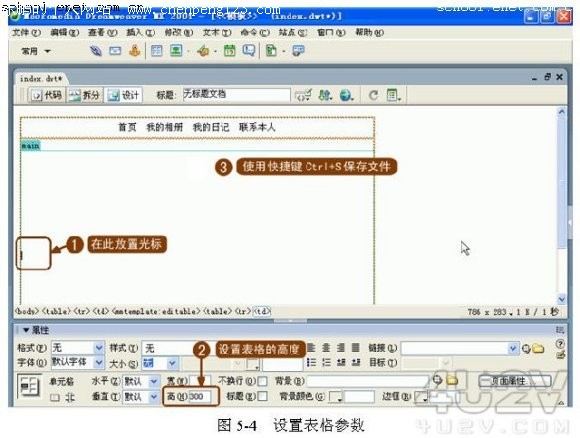Open the 边框 border color swatch

pos(420,397)
